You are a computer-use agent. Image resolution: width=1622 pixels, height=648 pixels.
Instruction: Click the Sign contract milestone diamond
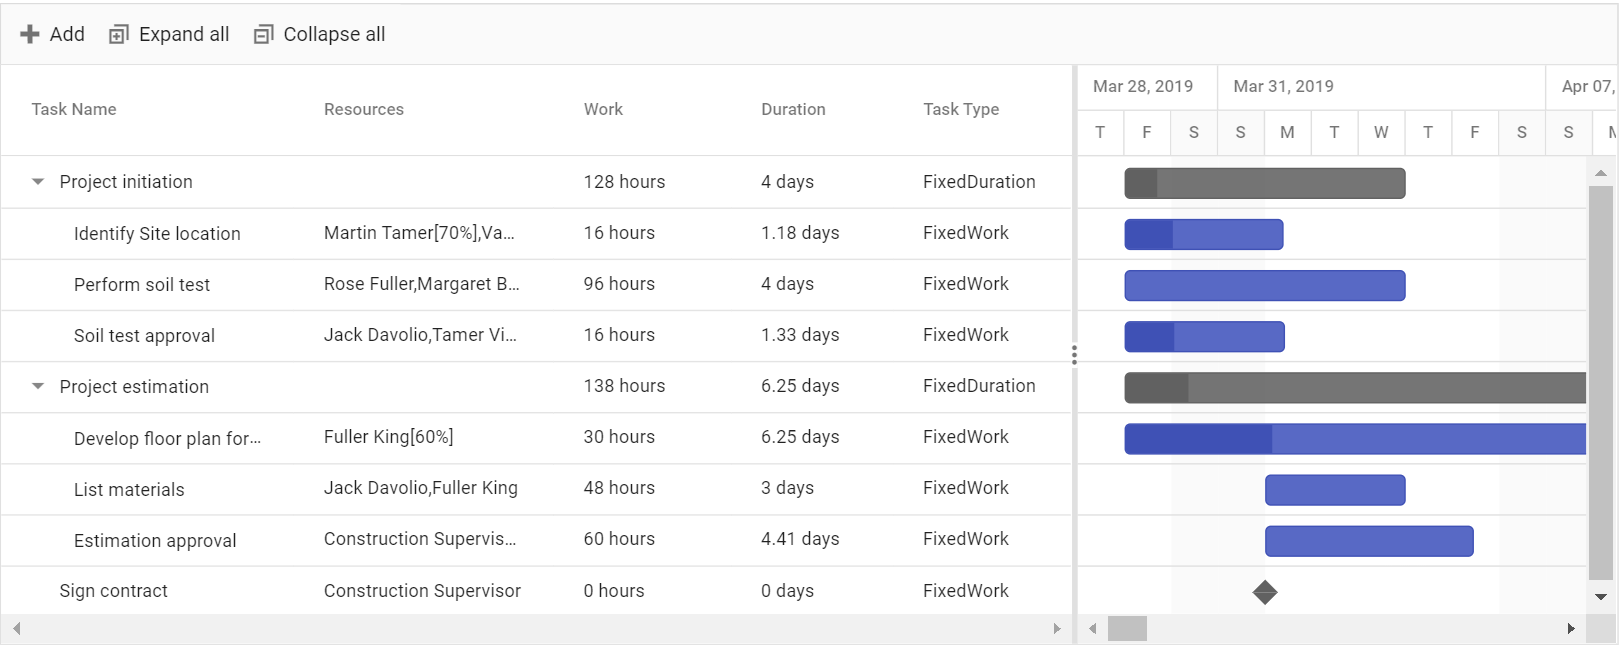click(x=1265, y=592)
